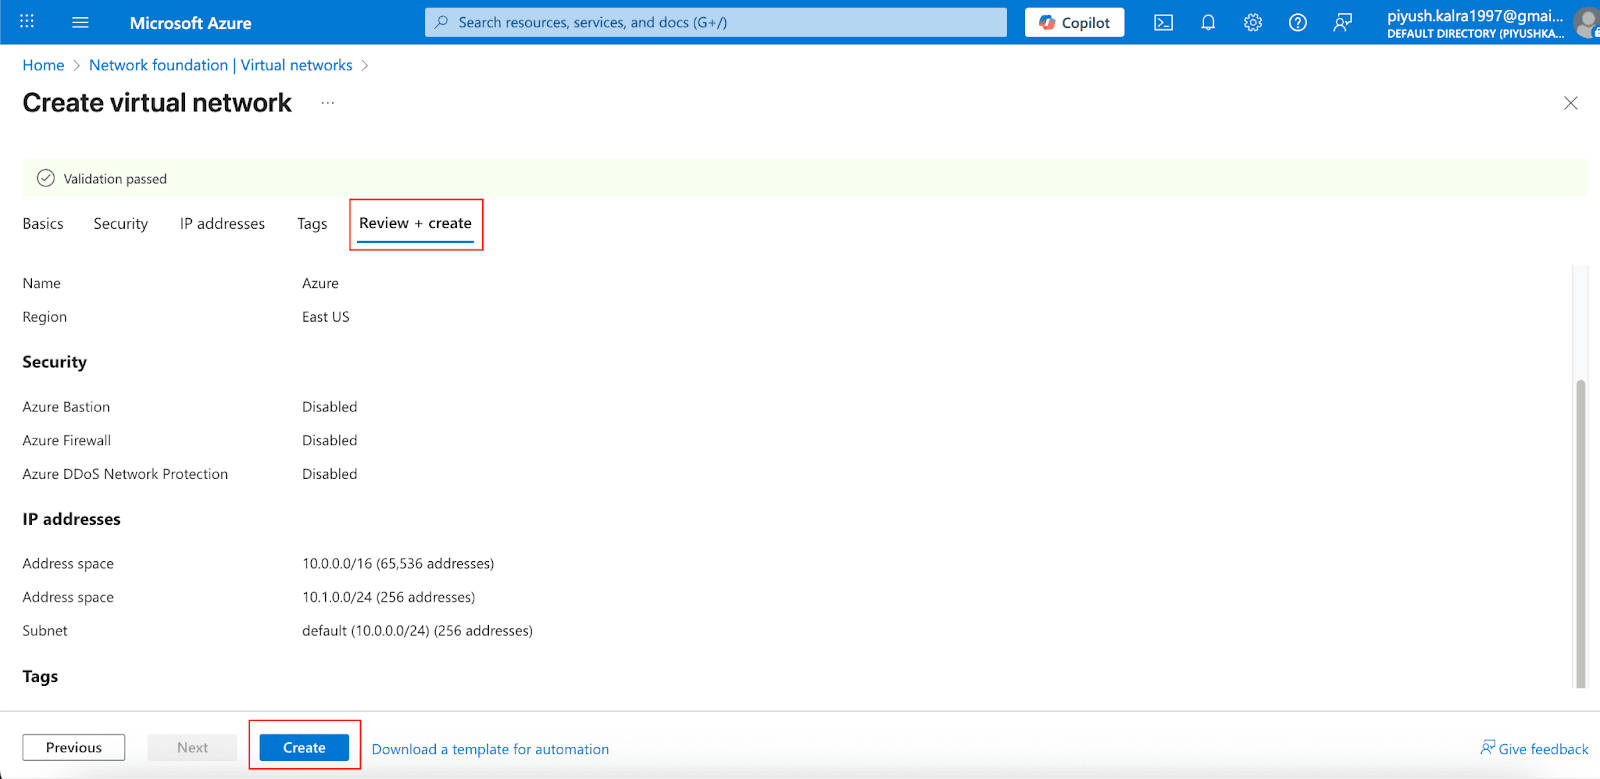This screenshot has width=1600, height=779.
Task: Click the IP addresses section heading
Action: [71, 519]
